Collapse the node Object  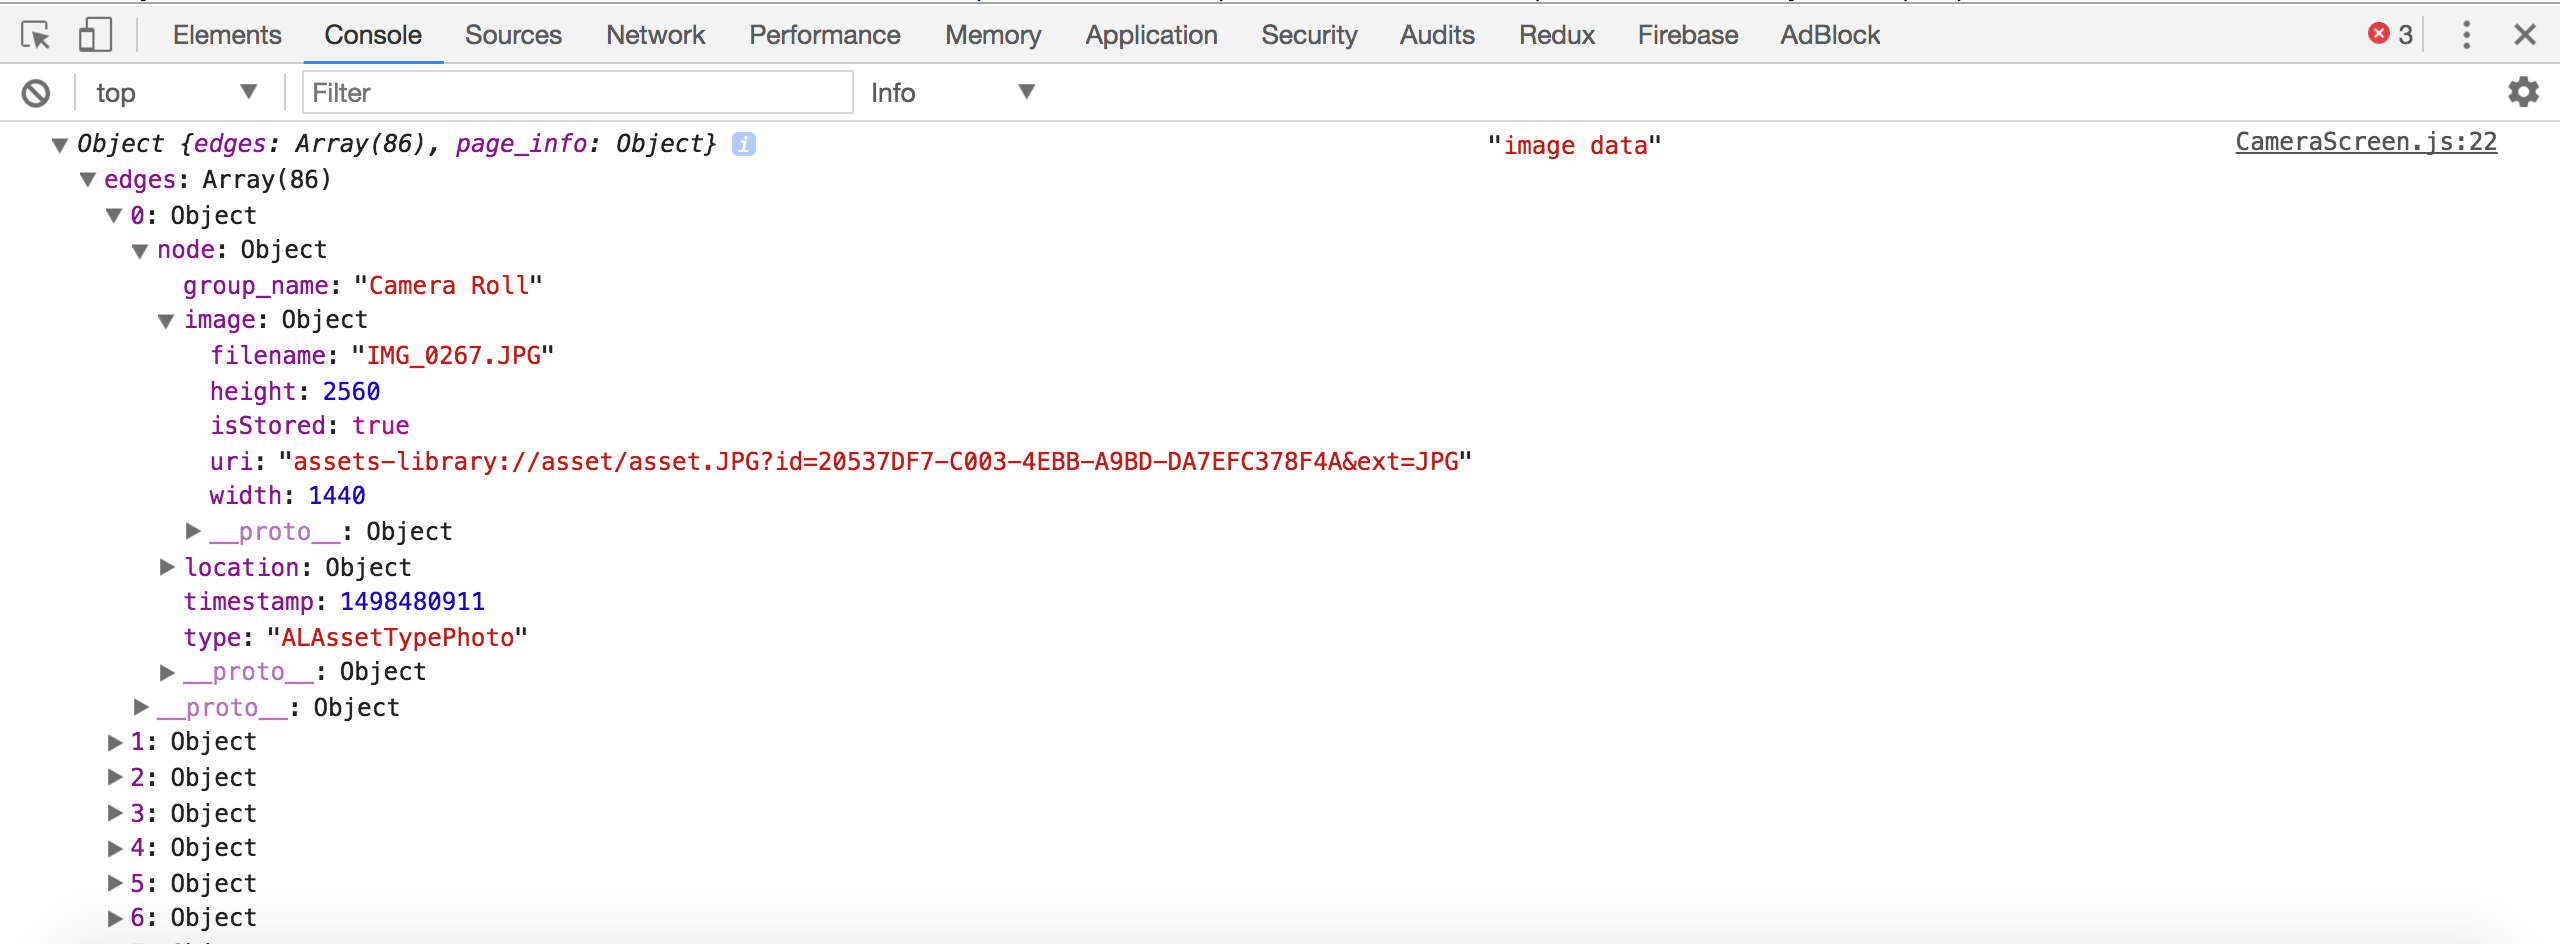(139, 250)
